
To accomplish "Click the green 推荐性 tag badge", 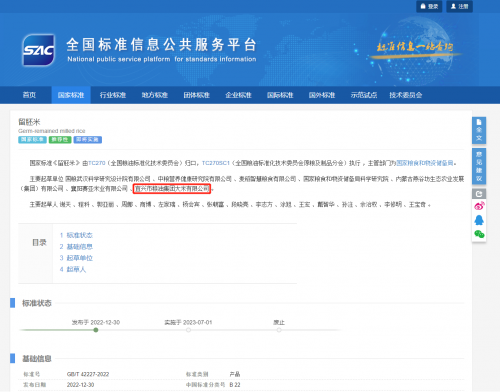I will (60, 140).
